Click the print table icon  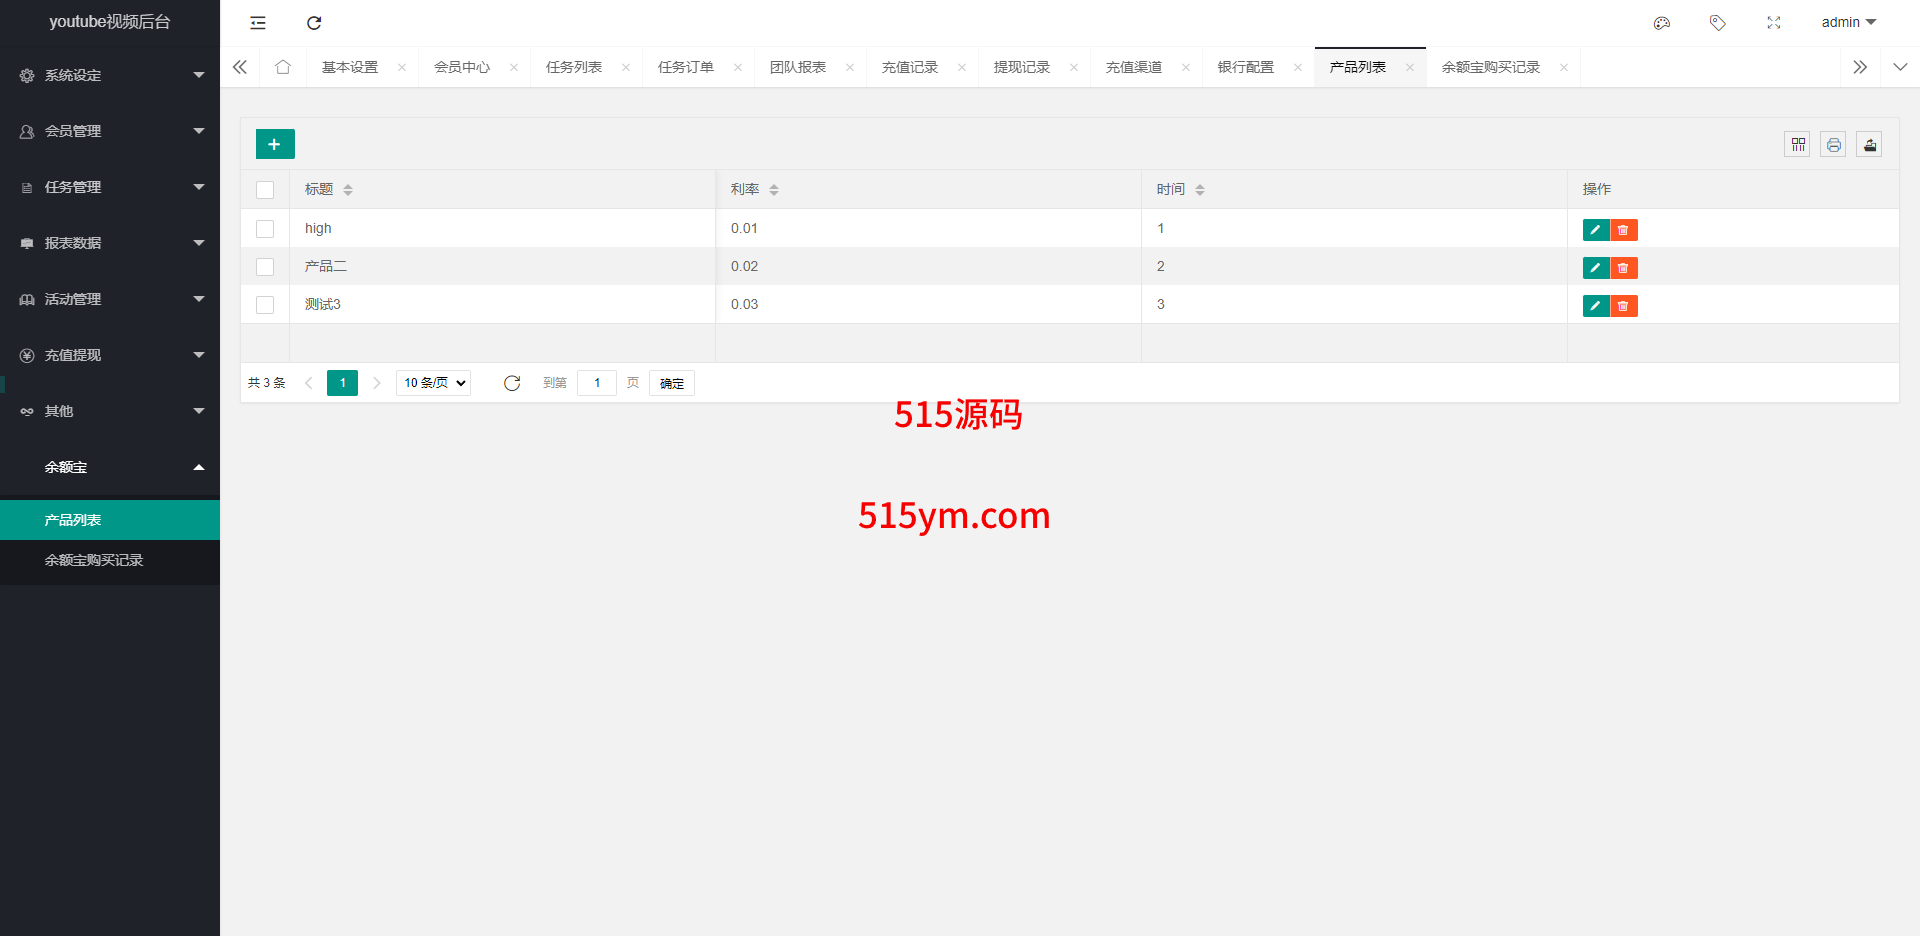coord(1833,145)
